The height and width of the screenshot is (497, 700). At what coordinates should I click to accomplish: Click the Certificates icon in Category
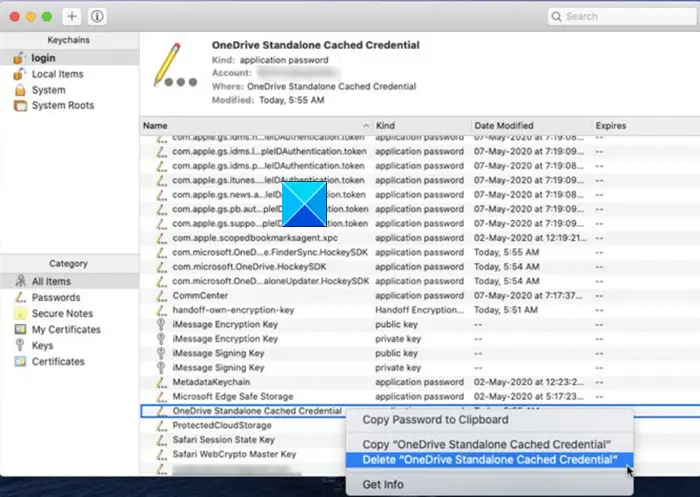pos(20,361)
